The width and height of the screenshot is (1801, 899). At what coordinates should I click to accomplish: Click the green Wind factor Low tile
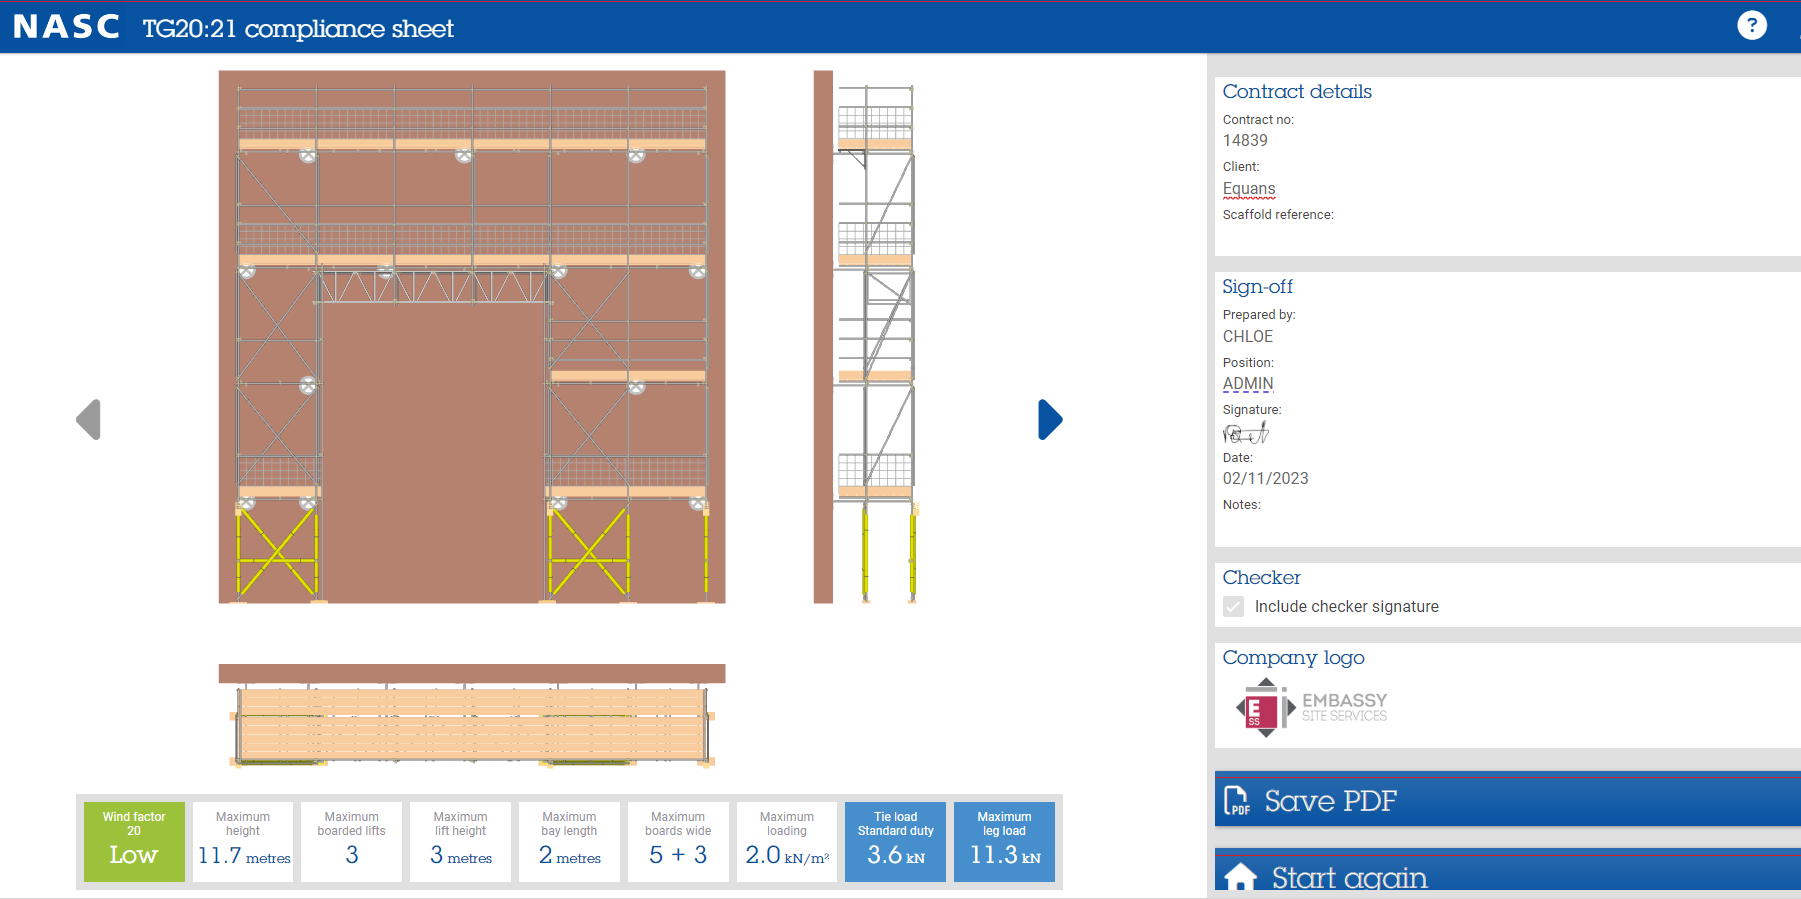[x=134, y=841]
